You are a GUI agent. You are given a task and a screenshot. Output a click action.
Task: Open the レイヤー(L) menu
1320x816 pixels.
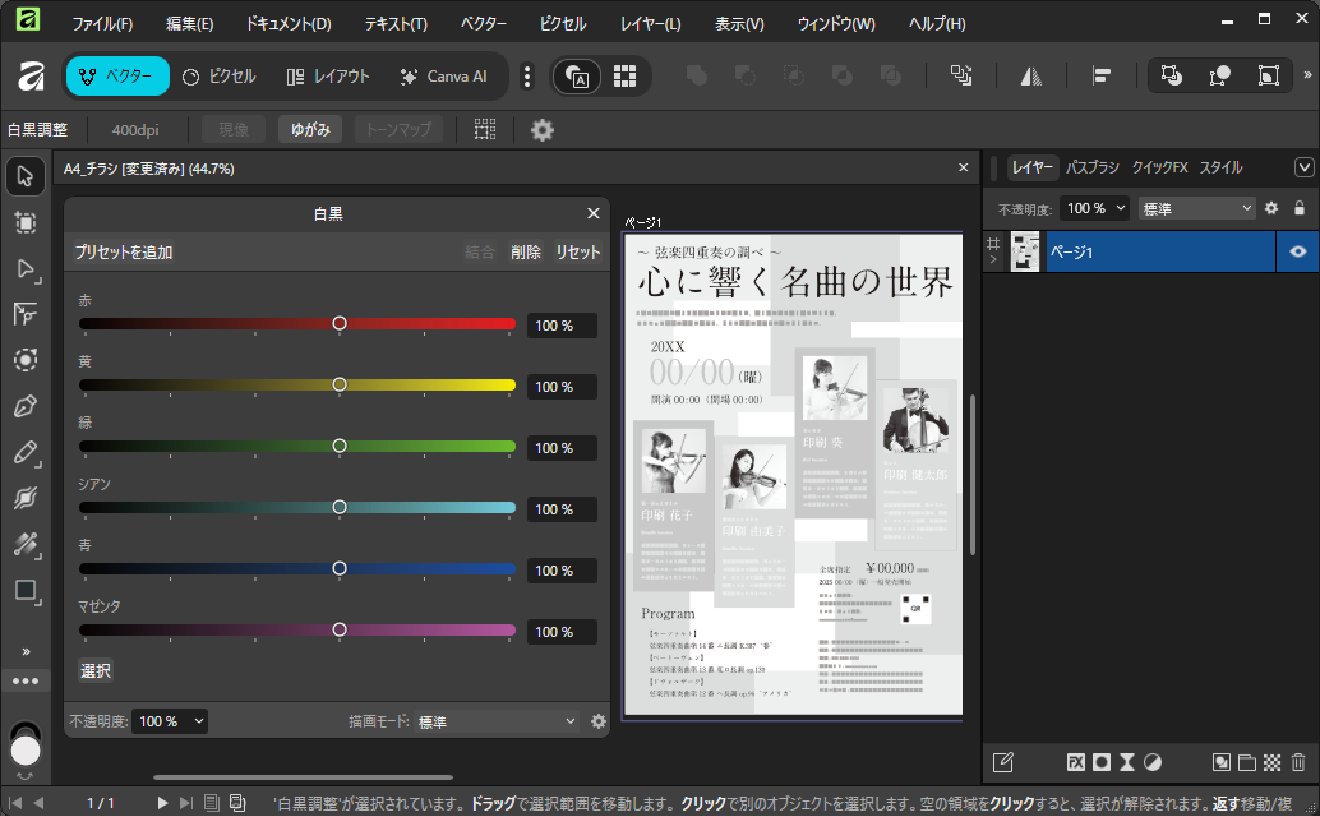(650, 24)
